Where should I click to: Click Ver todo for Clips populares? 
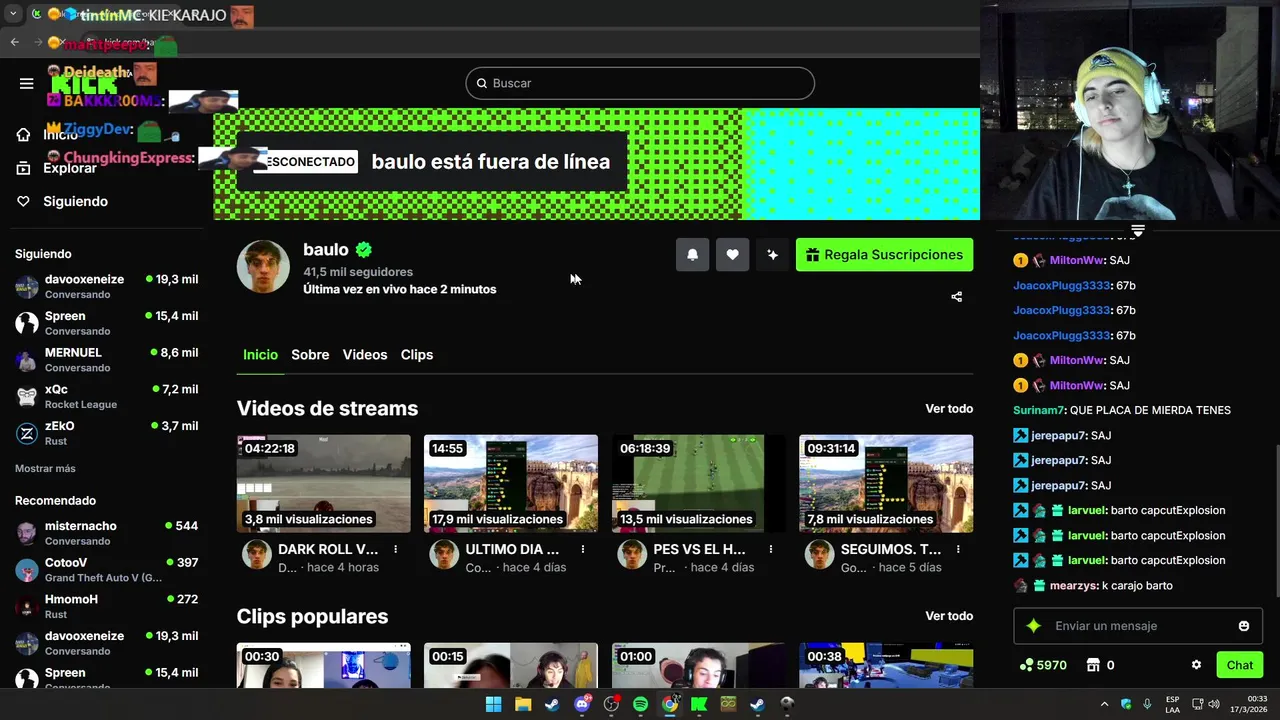tap(949, 616)
